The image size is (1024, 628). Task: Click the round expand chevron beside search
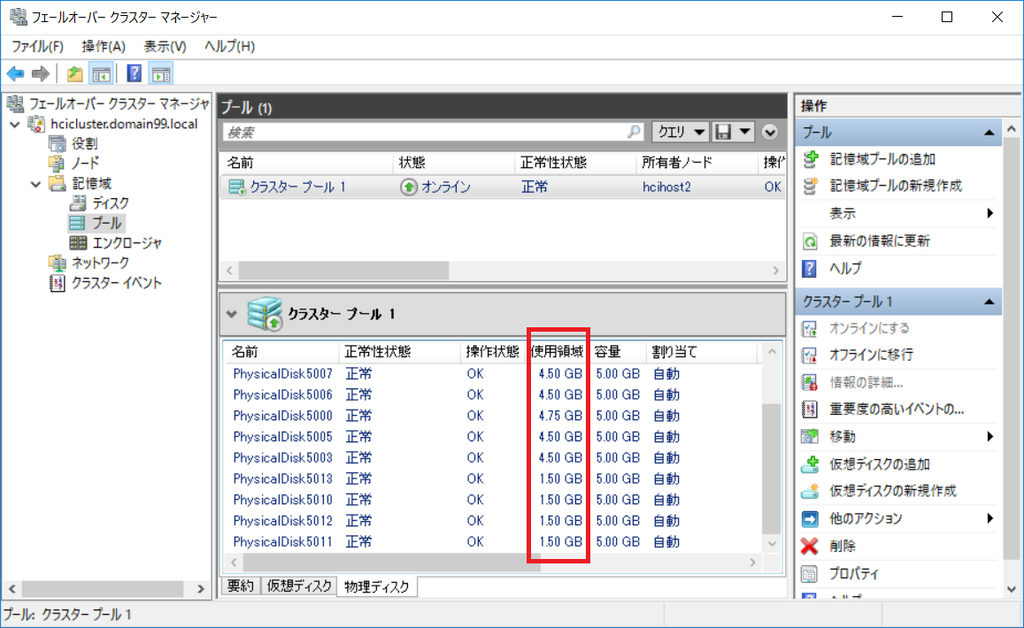(x=770, y=132)
